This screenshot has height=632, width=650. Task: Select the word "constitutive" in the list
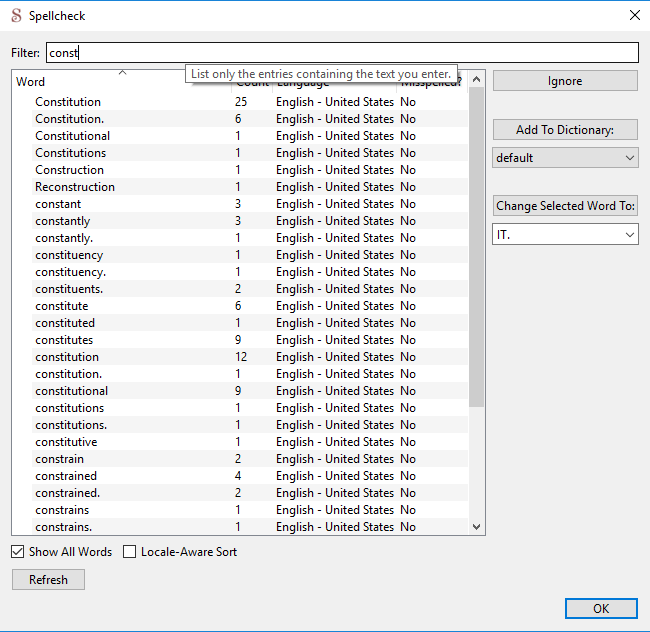66,442
